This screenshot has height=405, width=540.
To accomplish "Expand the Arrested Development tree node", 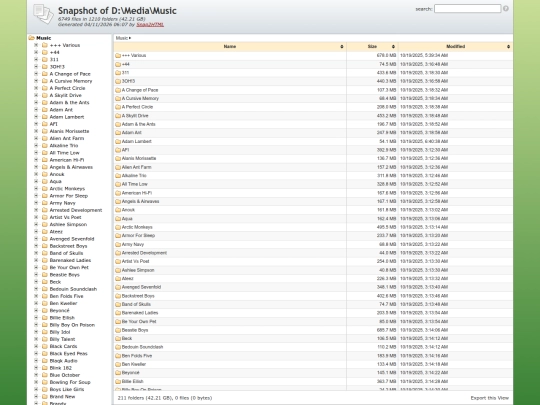I will click(36, 210).
